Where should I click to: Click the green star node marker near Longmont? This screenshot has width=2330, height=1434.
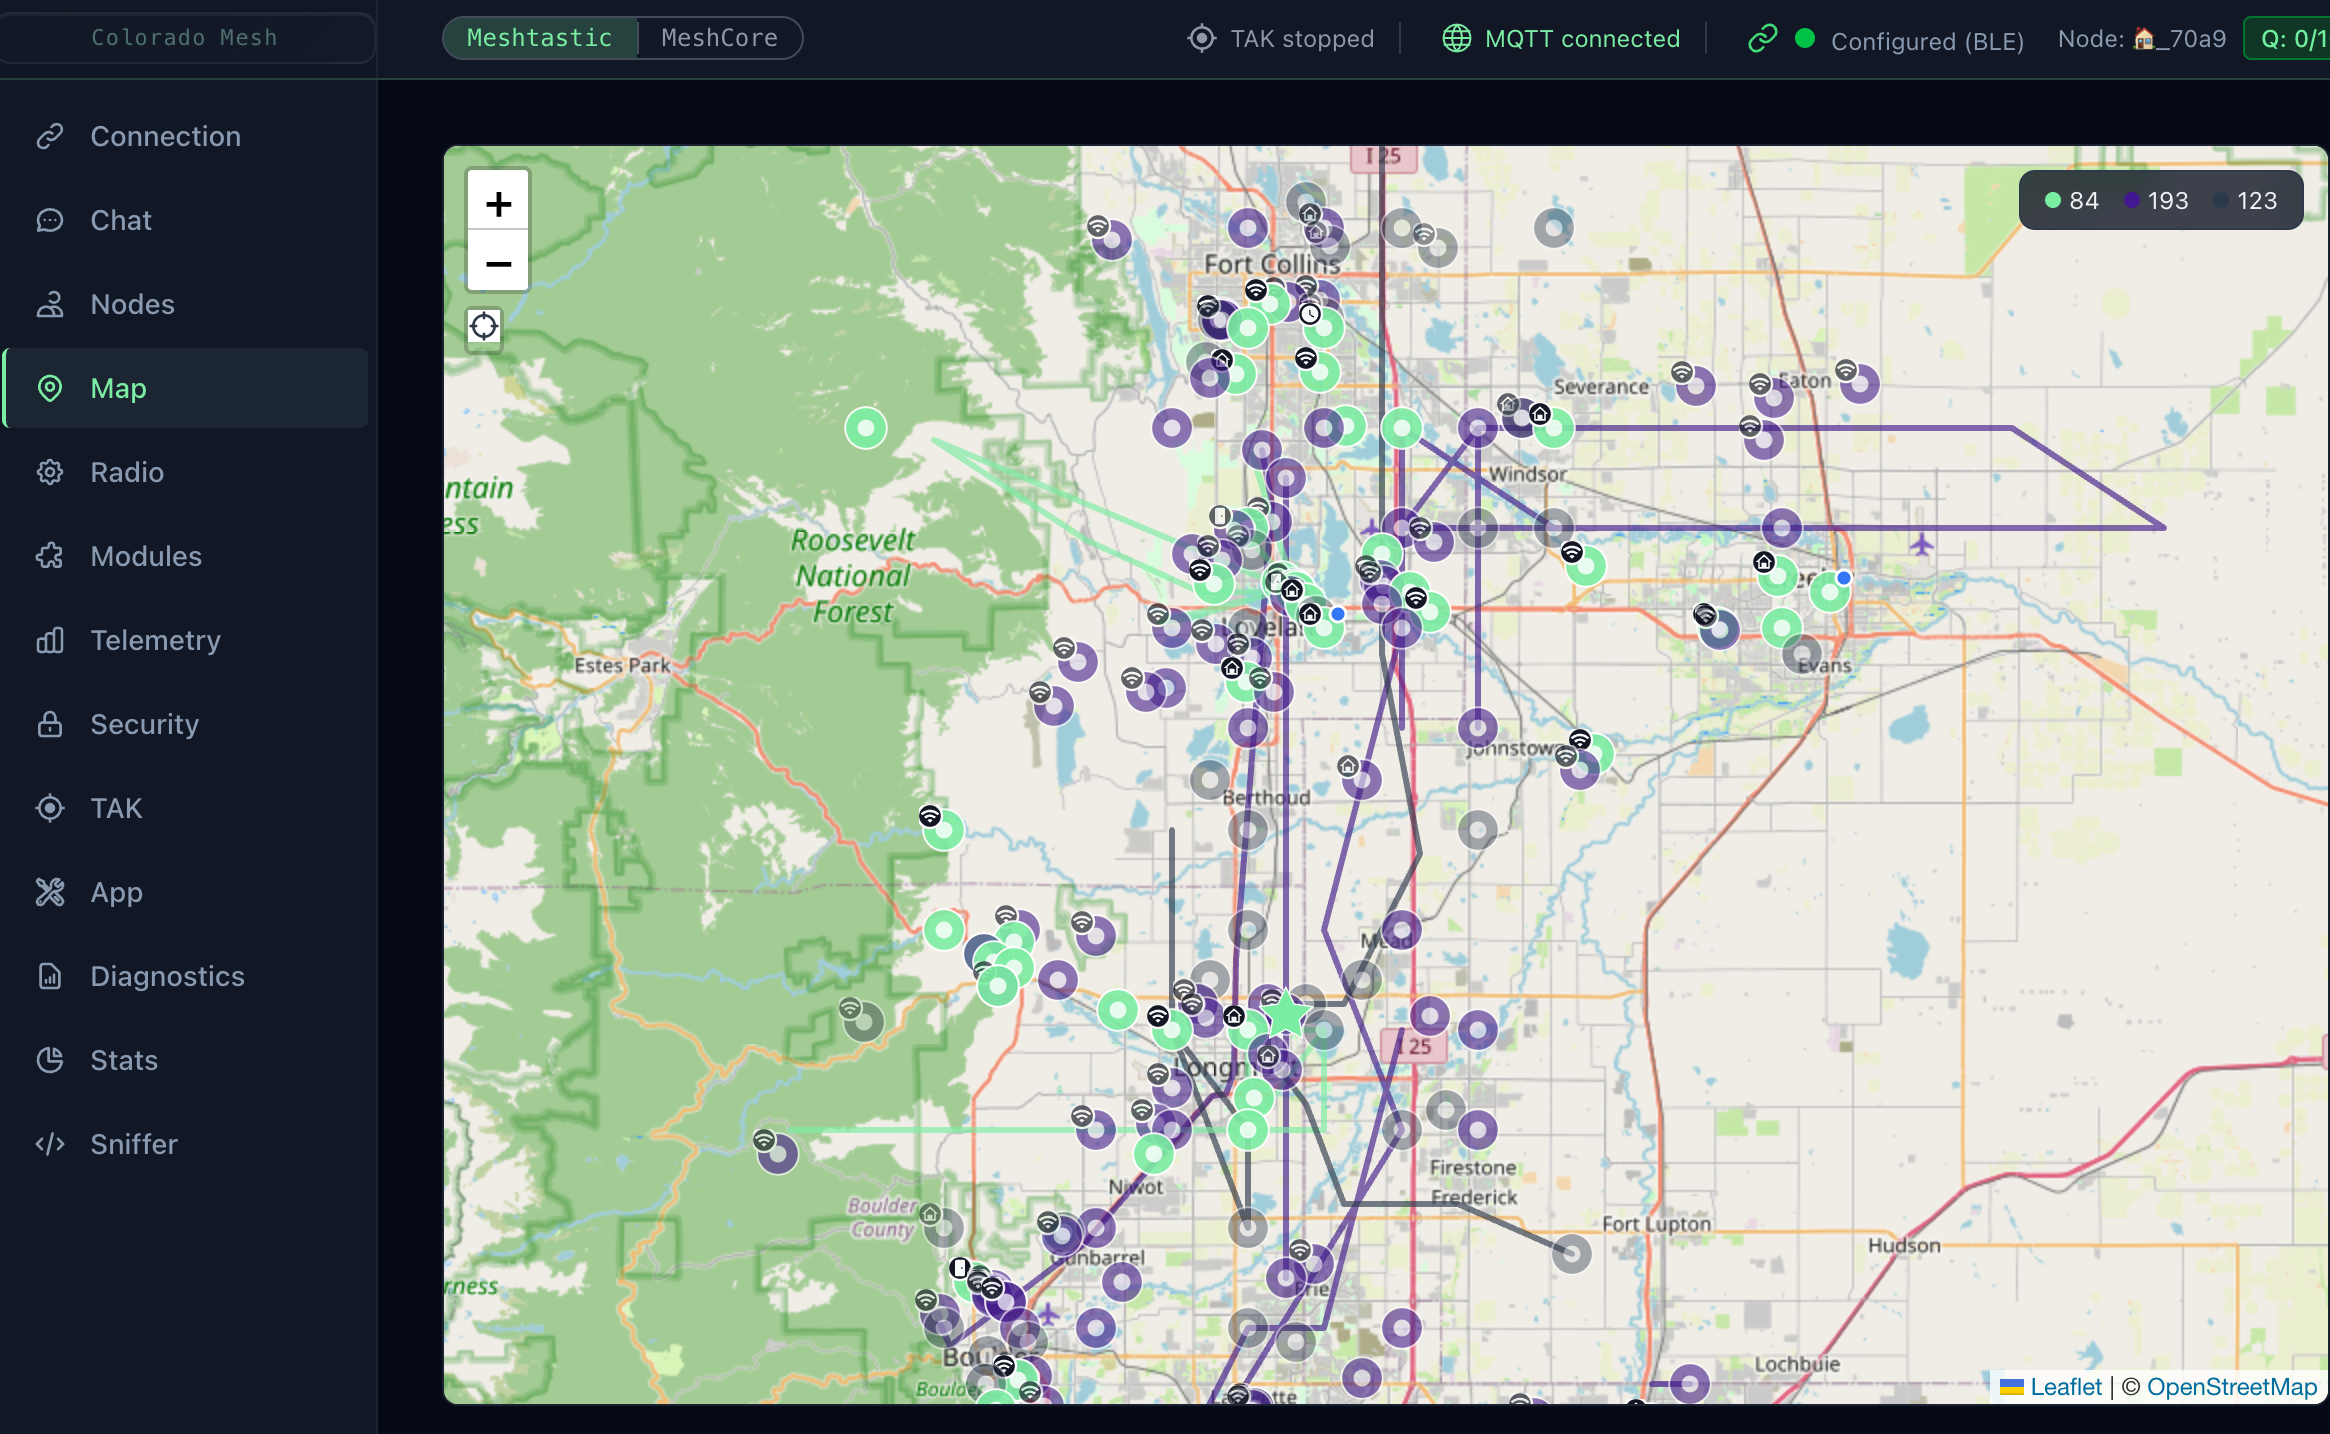point(1286,1014)
